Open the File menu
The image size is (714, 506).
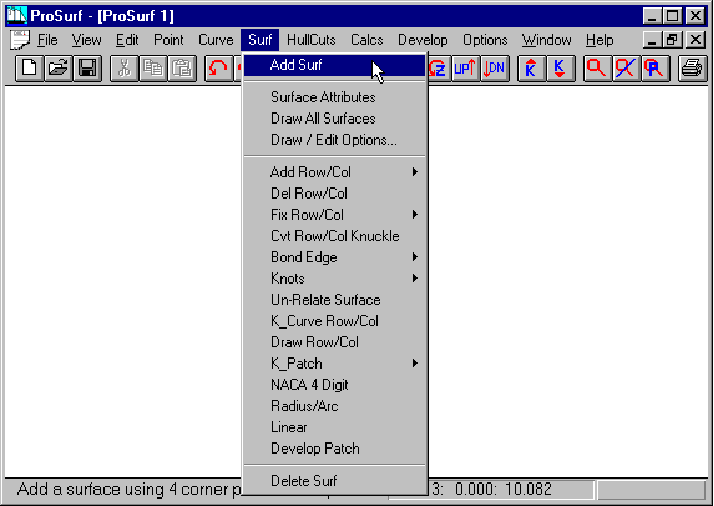click(x=47, y=40)
